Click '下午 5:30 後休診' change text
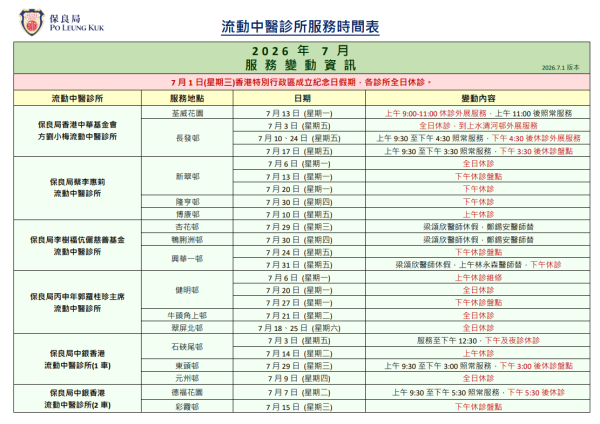 click(x=536, y=392)
